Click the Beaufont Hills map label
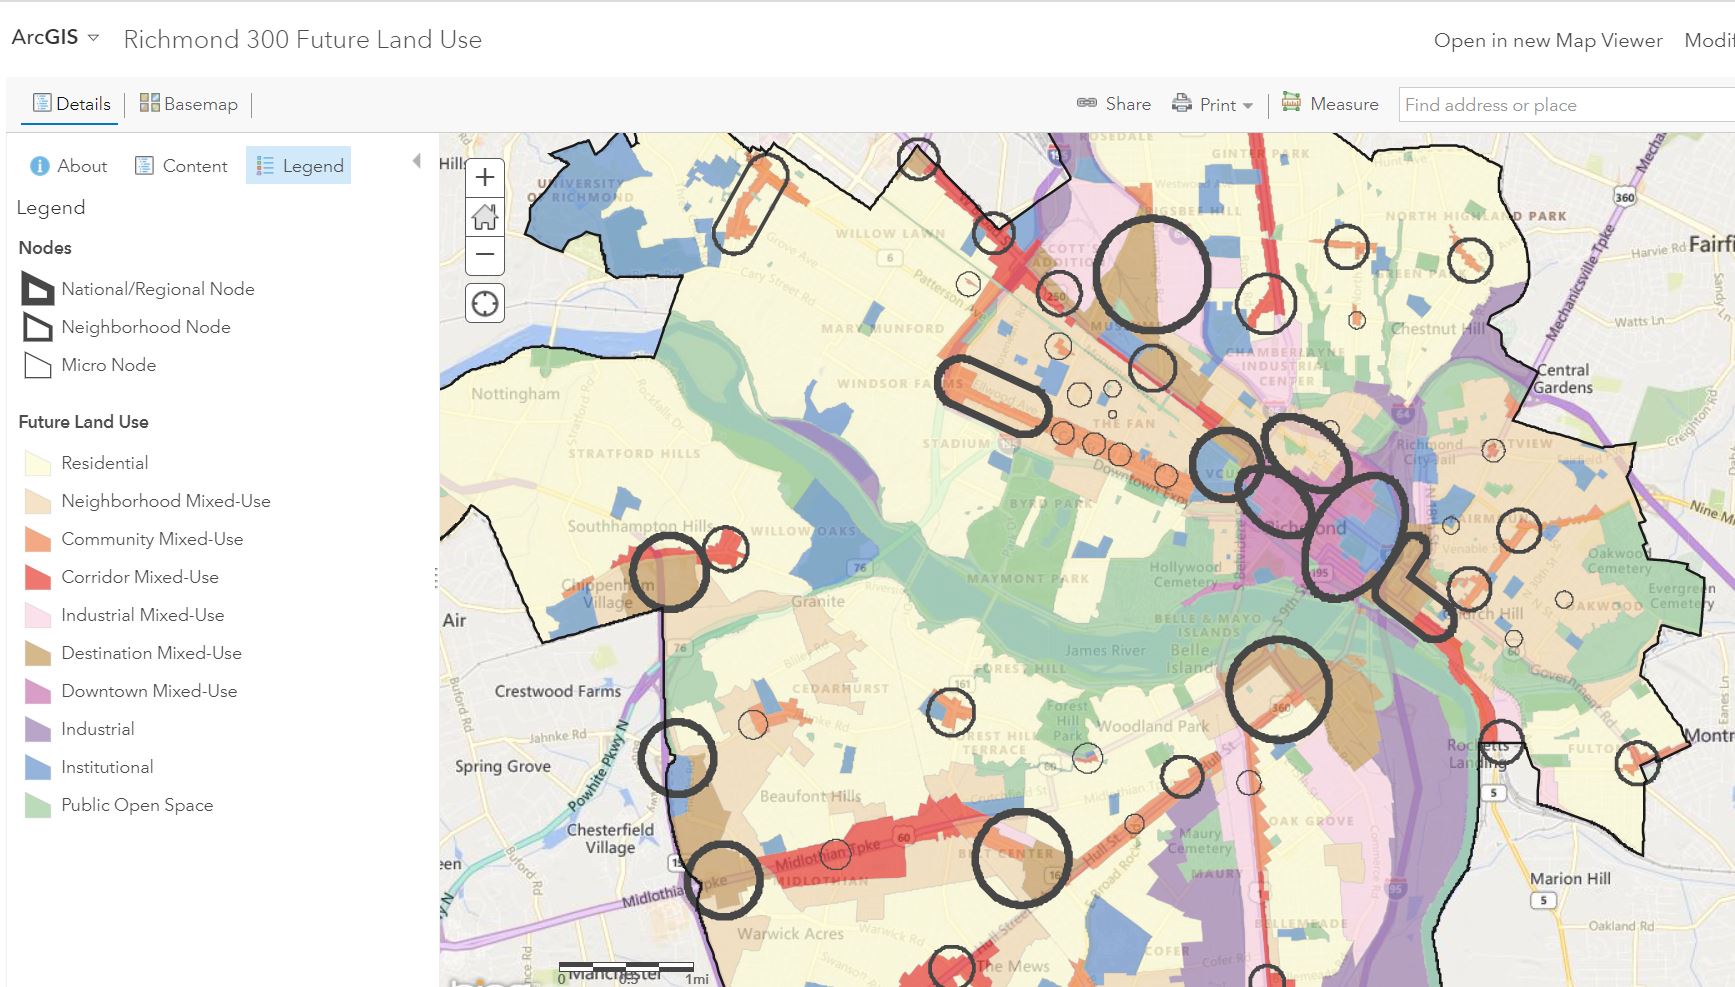Screen dimensions: 1735x987 point(810,797)
